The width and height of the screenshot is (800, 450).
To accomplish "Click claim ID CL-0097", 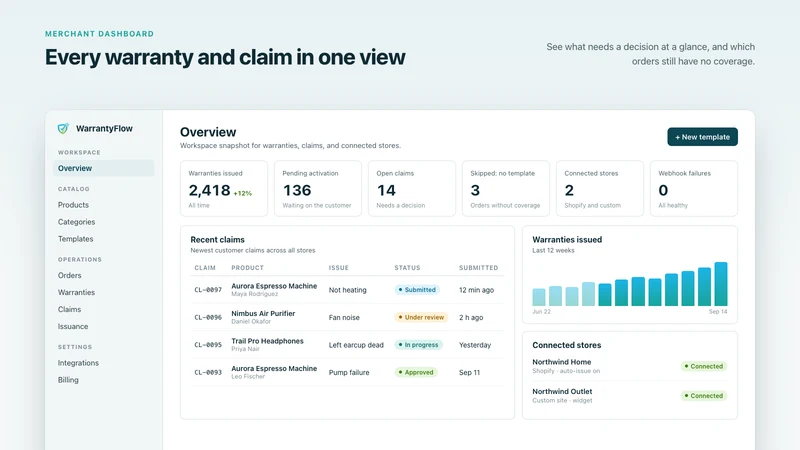I will pyautogui.click(x=208, y=290).
